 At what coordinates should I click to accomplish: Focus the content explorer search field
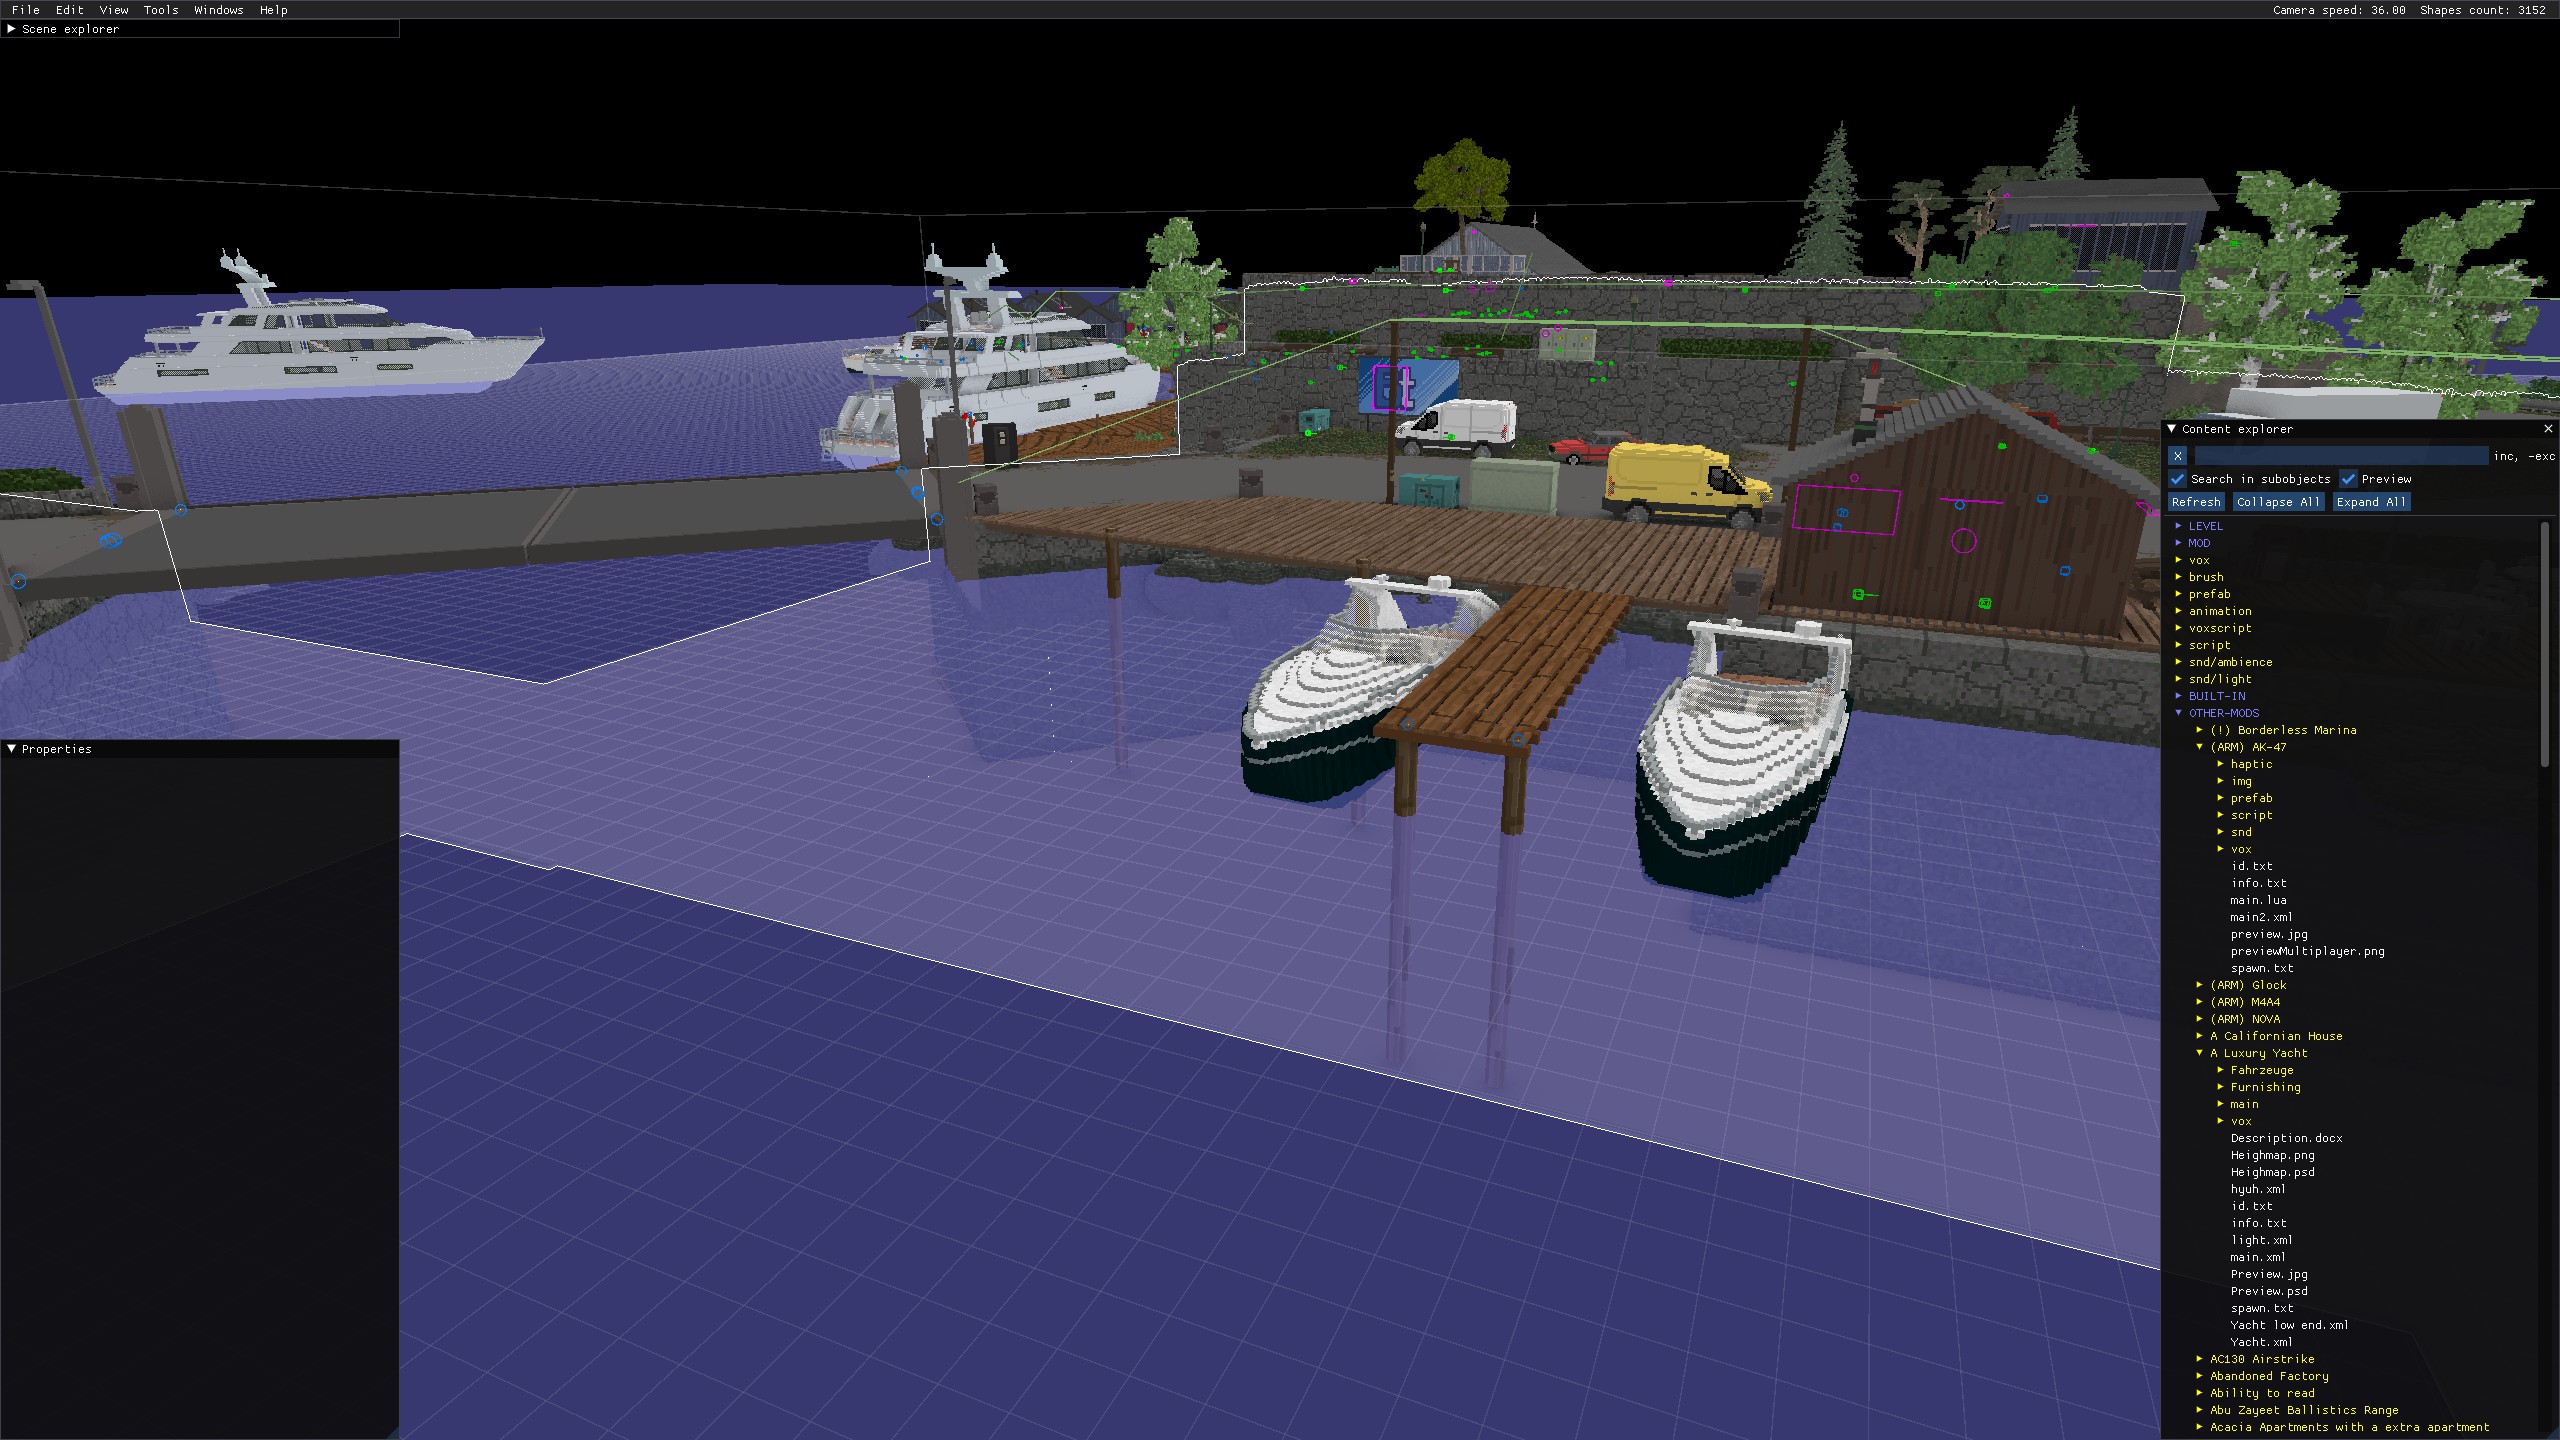click(x=2340, y=456)
